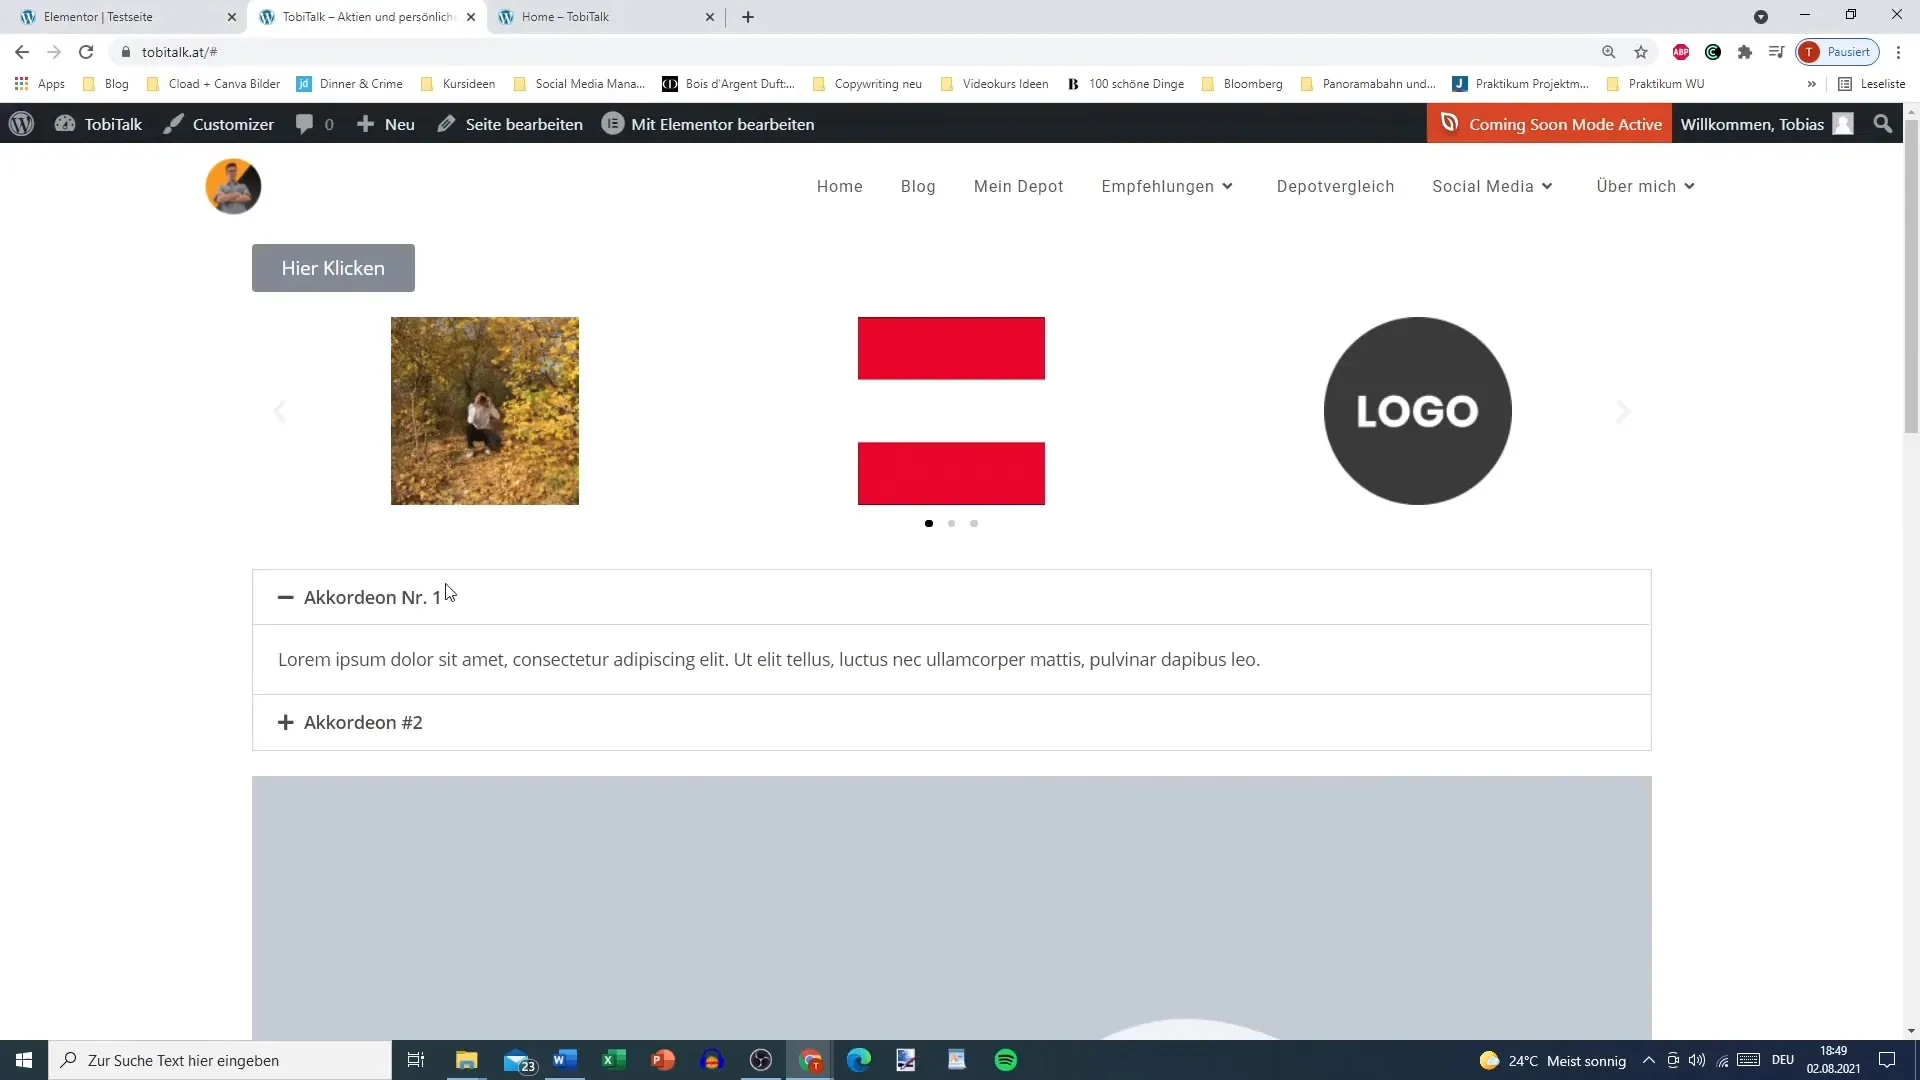
Task: Click the admin bar search magnifier
Action: pos(1883,124)
